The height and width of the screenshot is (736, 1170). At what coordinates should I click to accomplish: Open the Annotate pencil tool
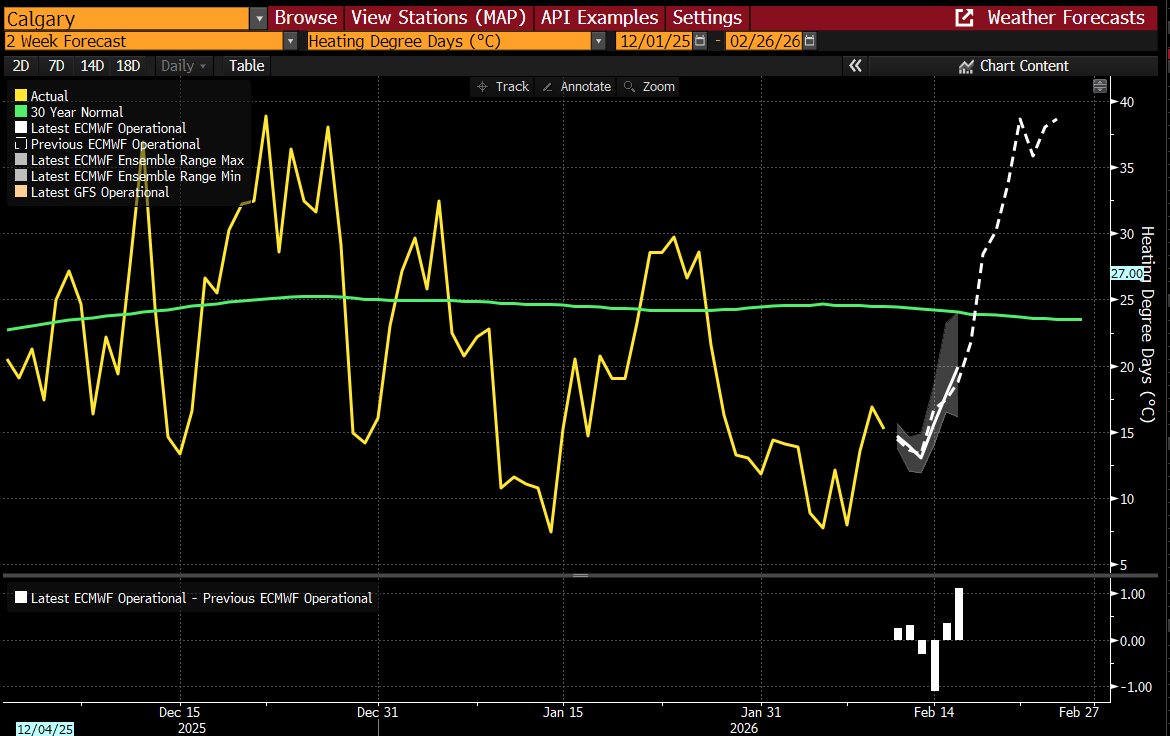coord(576,86)
